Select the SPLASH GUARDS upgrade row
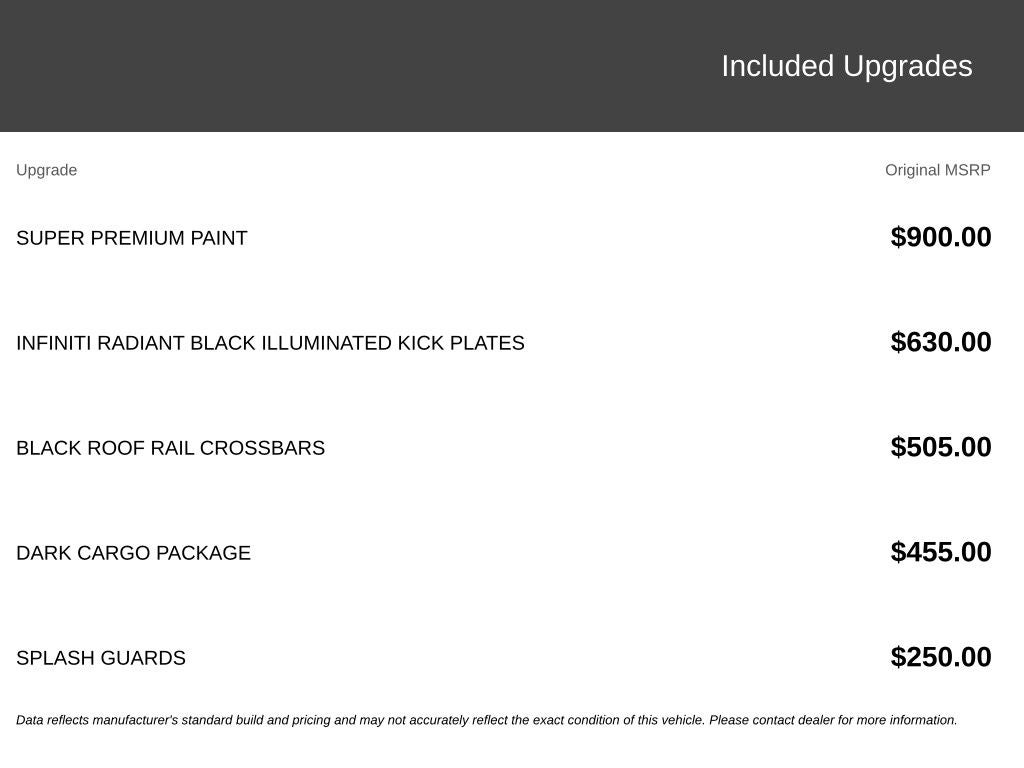 [504, 658]
